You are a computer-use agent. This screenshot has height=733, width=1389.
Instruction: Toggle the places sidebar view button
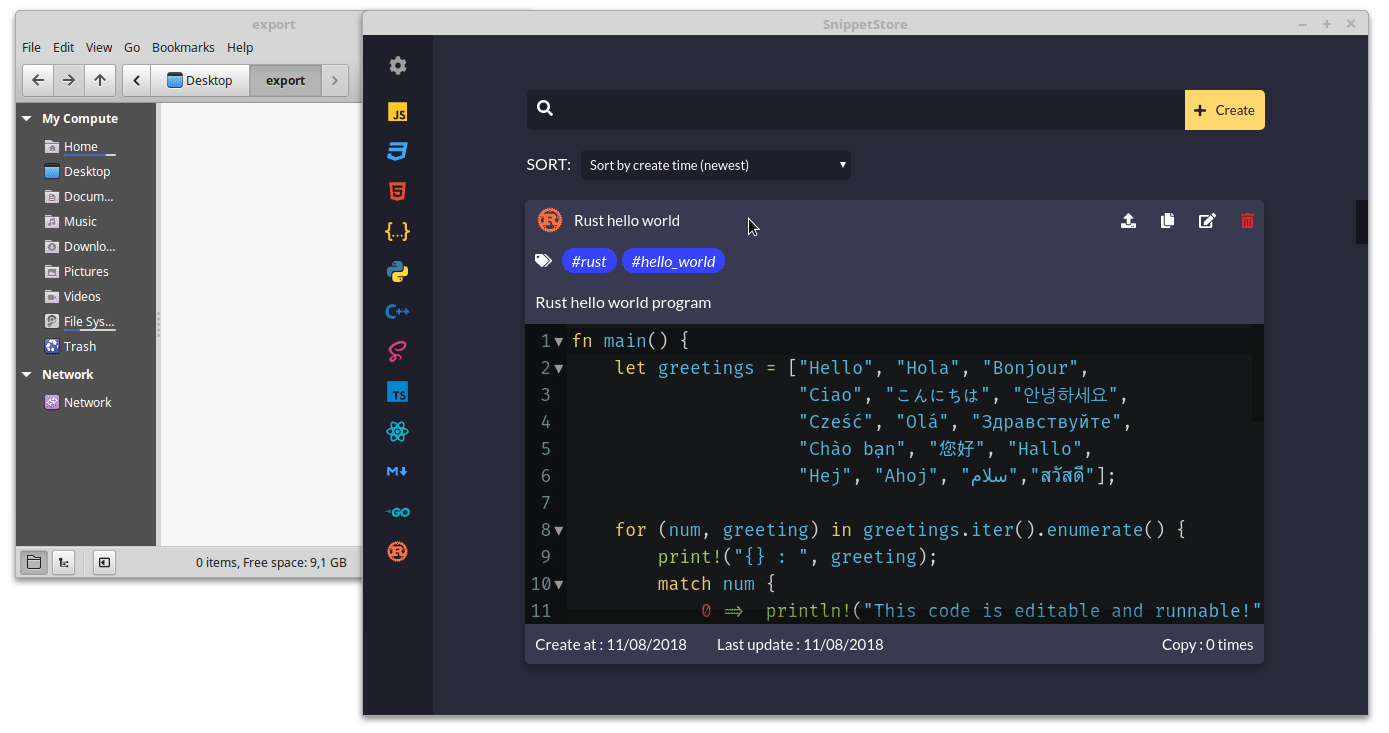tap(34, 563)
